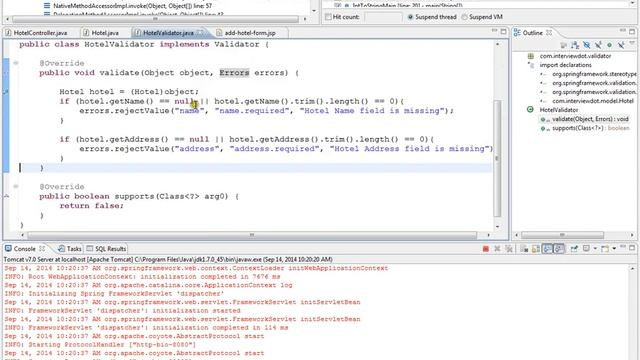Collapse the supports method fold marker
The height and width of the screenshot is (360, 640).
pos(16,187)
